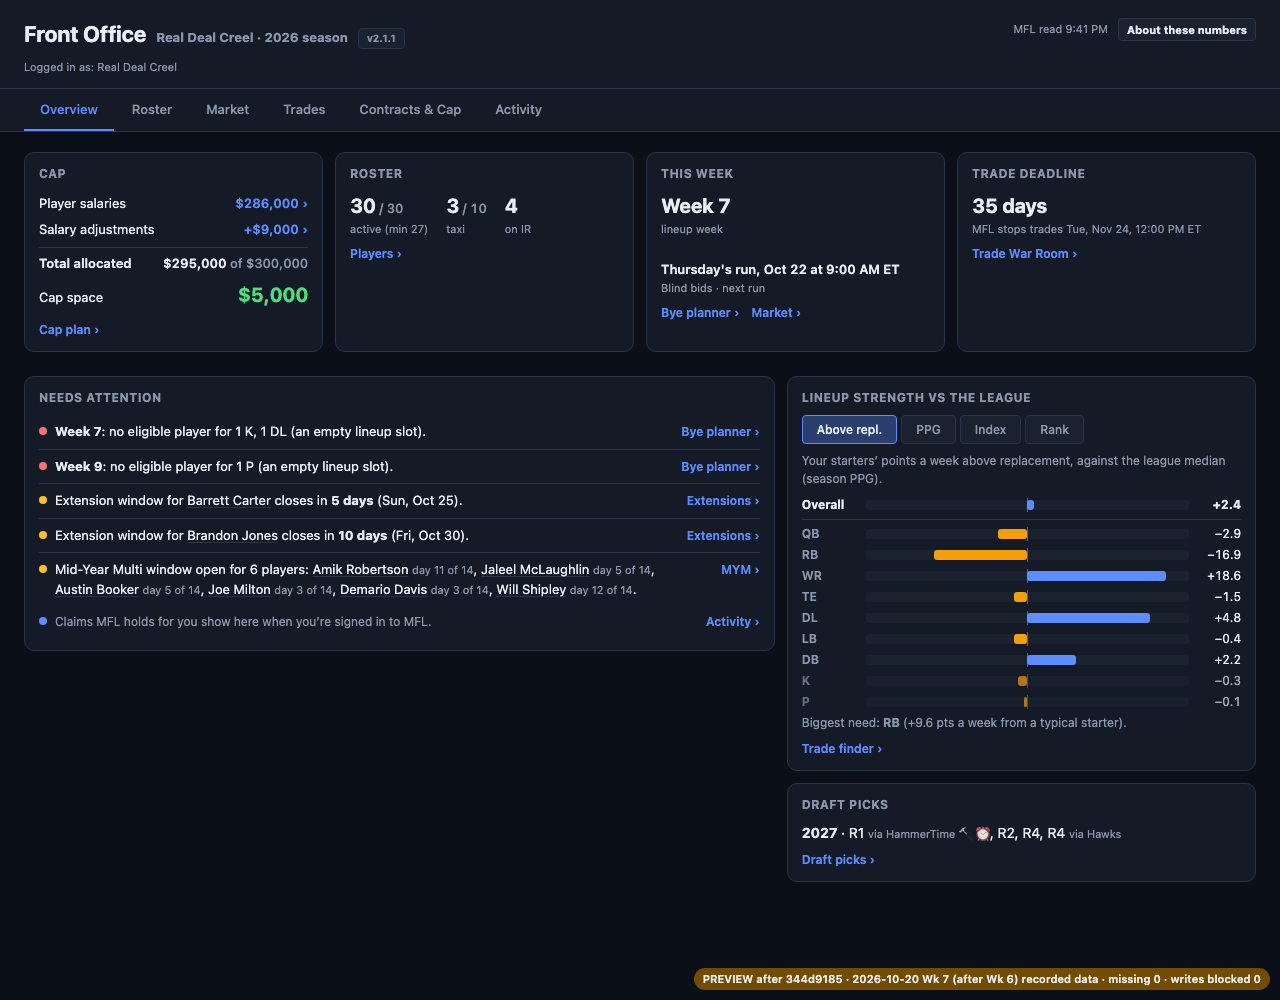Click player name Amik Robertson
The height and width of the screenshot is (1000, 1280).
point(360,570)
